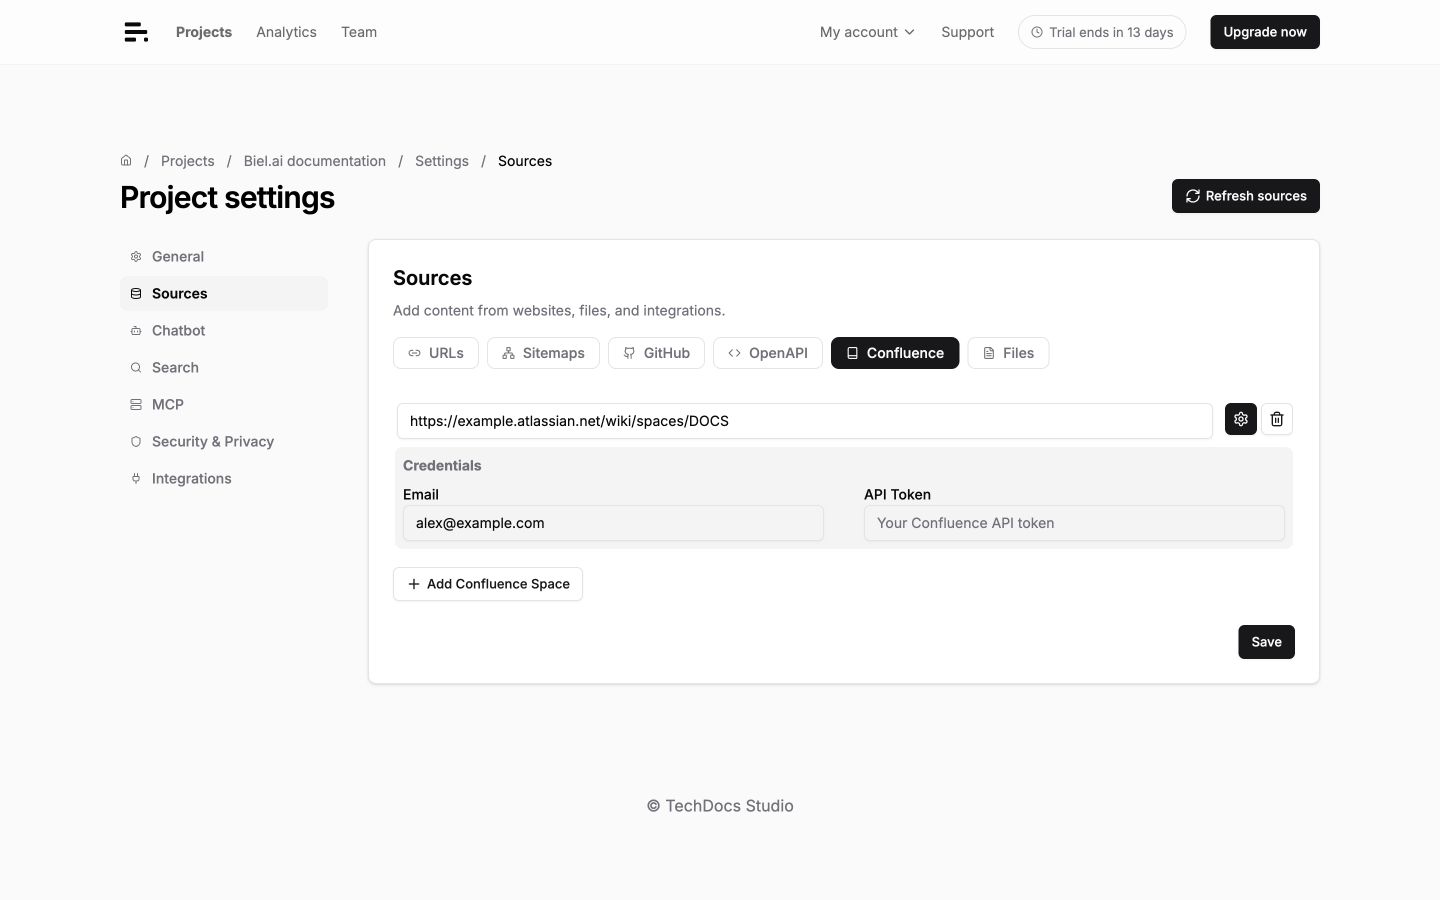The height and width of the screenshot is (900, 1440).
Task: Click the app logo icon in header
Action: tap(136, 32)
